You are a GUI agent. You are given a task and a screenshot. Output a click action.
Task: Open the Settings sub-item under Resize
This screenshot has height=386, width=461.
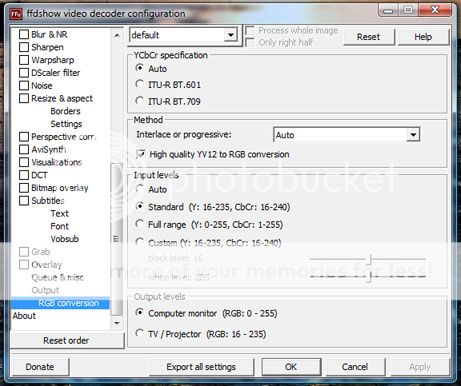point(66,124)
